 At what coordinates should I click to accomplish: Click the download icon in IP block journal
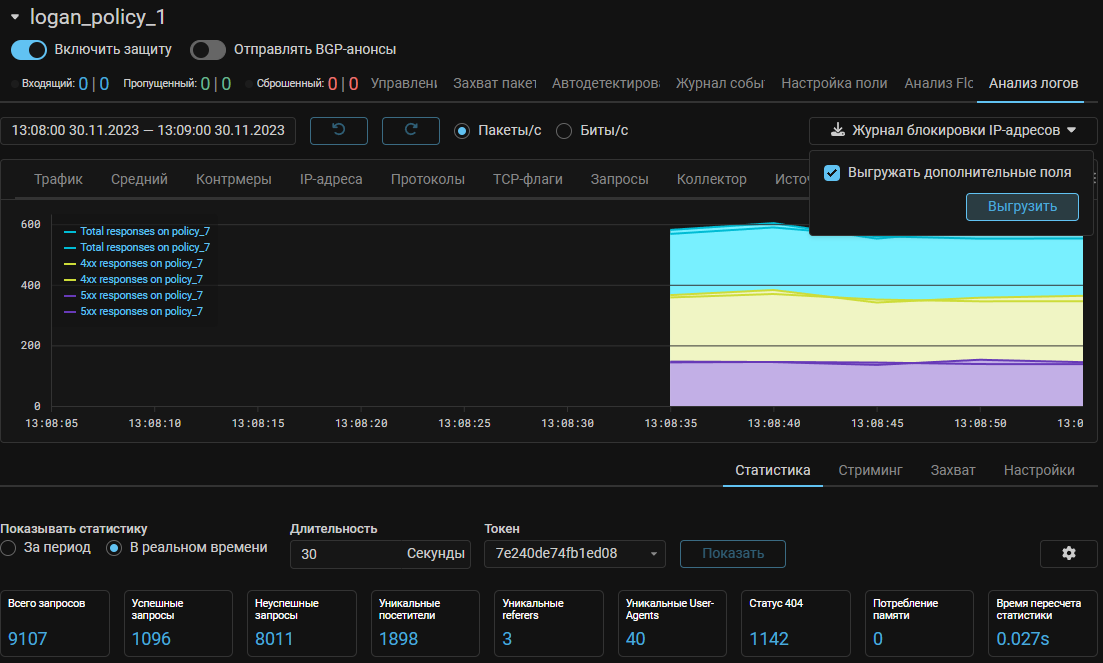pyautogui.click(x=837, y=130)
